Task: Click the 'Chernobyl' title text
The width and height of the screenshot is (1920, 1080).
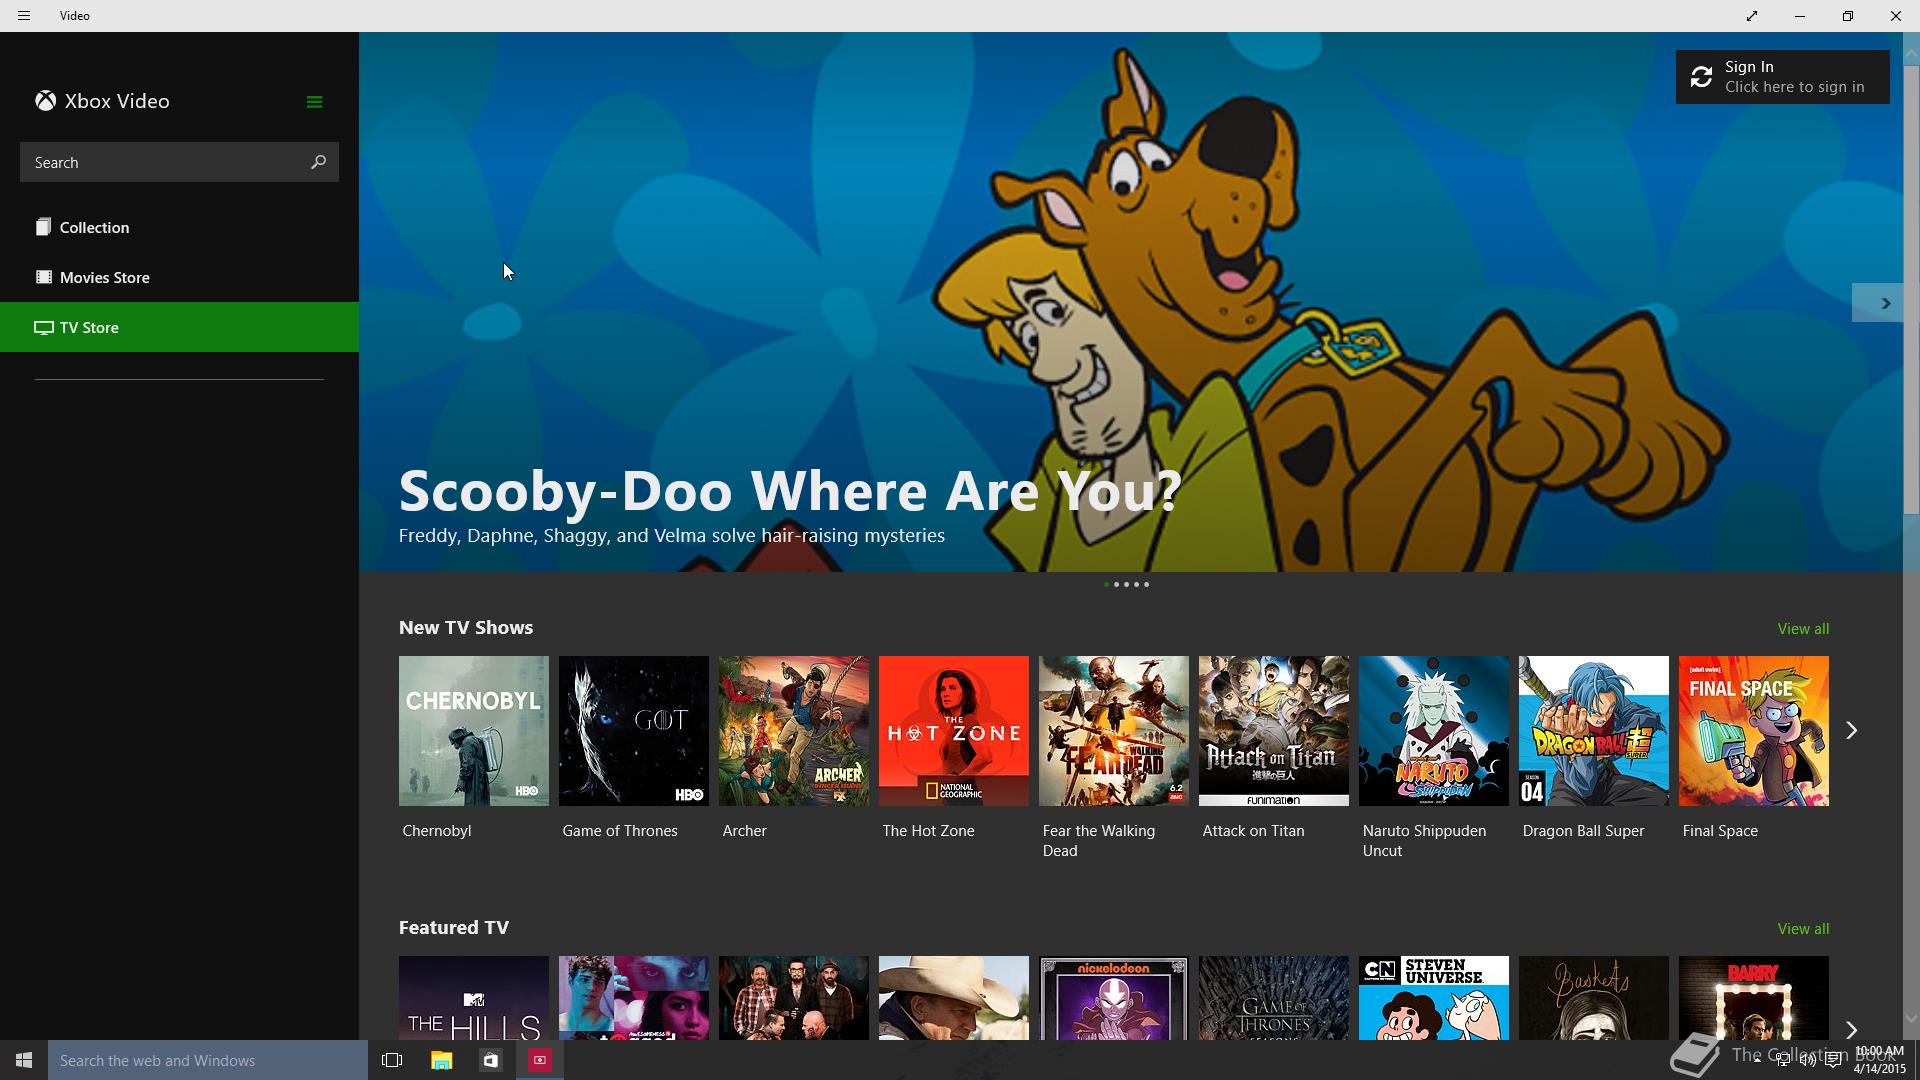Action: pos(437,831)
